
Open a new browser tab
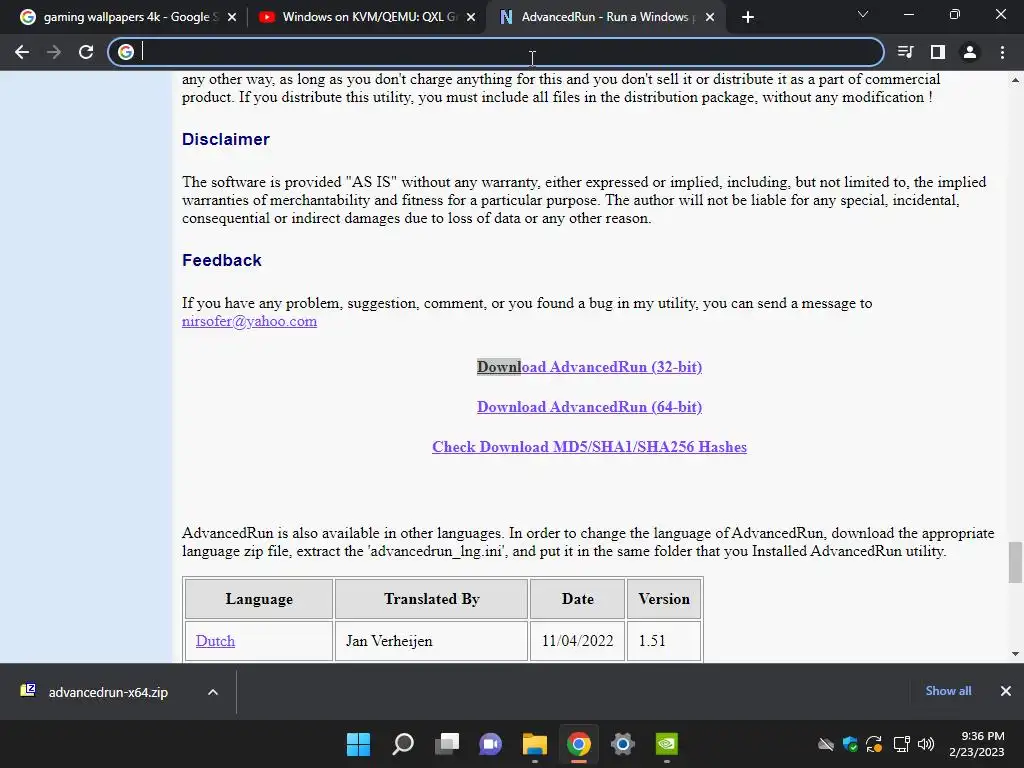(x=748, y=17)
